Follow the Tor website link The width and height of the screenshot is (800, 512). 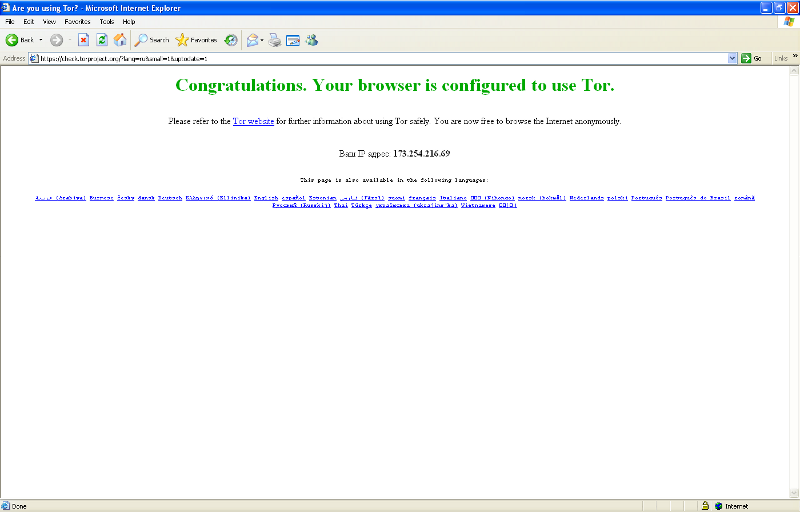click(253, 121)
